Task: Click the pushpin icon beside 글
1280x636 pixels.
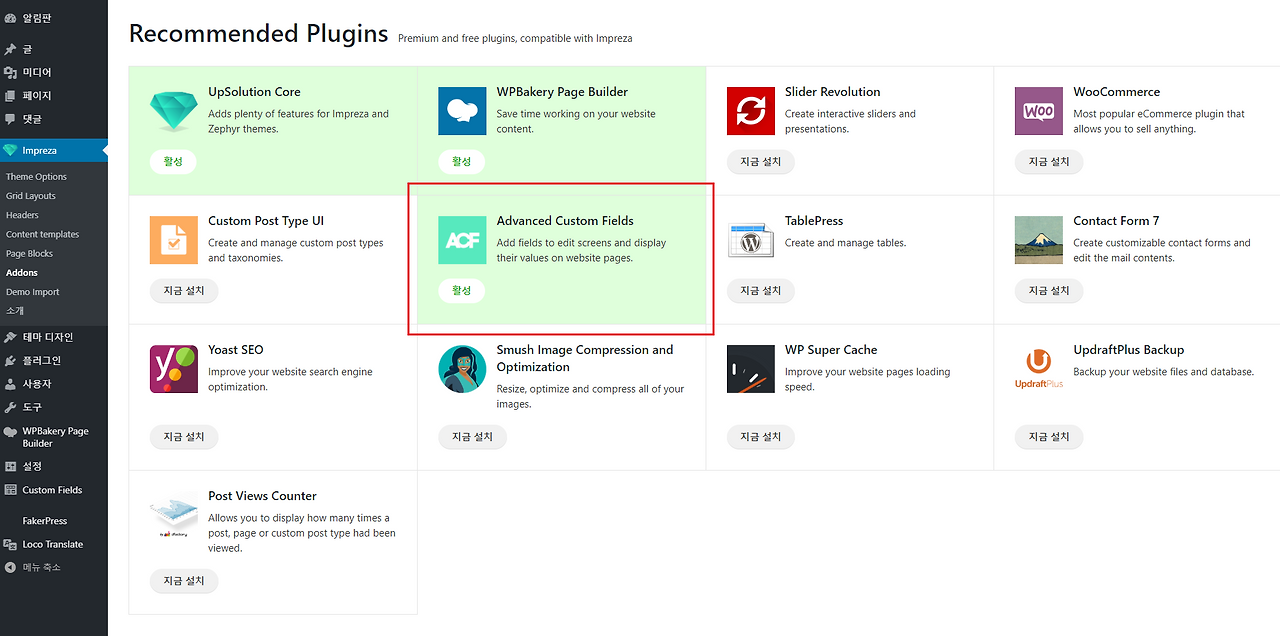Action: point(10,49)
